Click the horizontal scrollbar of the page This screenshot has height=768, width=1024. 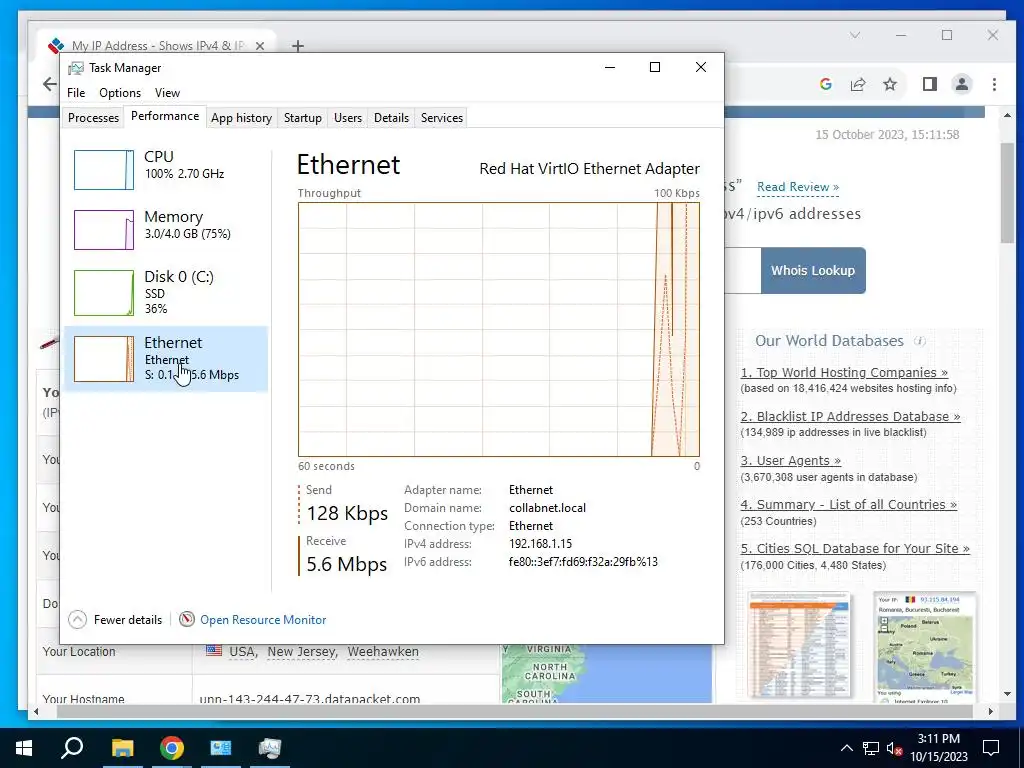click(513, 711)
